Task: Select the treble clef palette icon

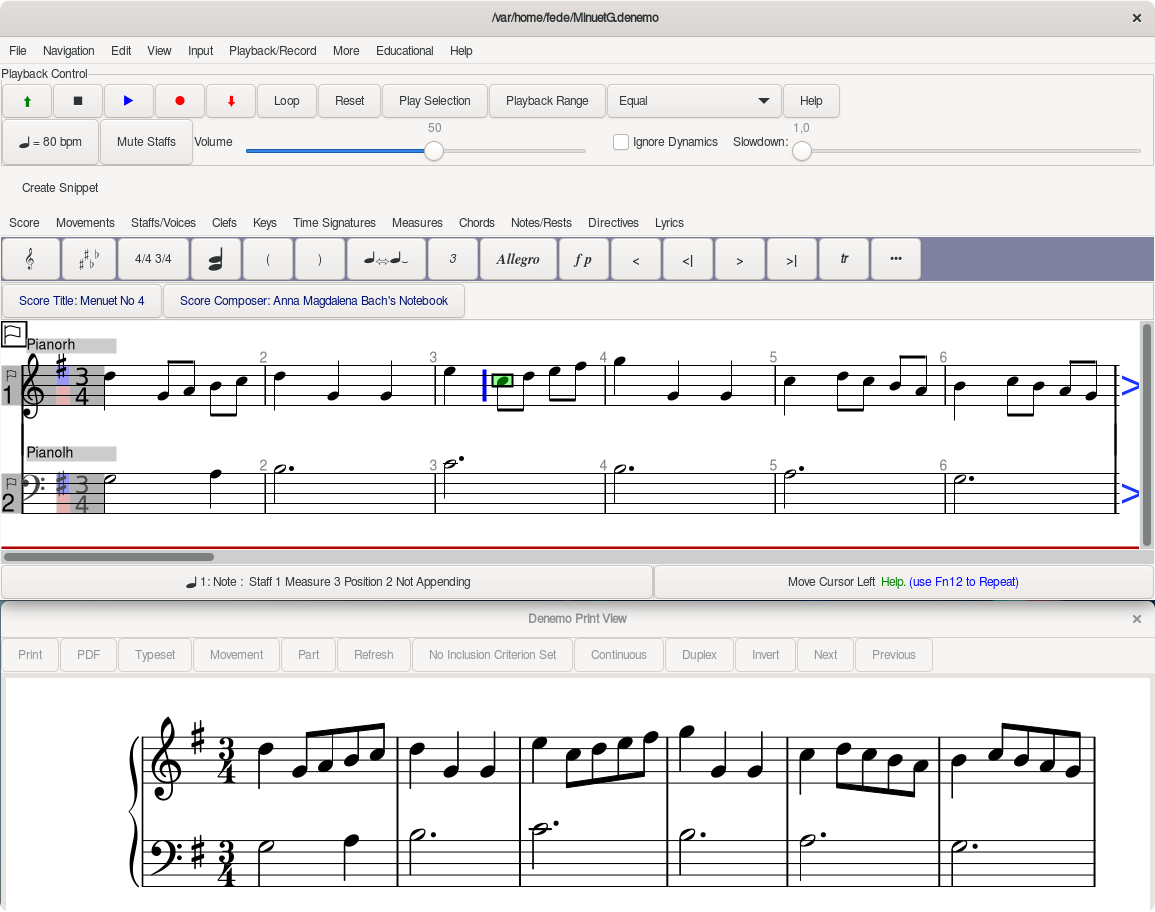Action: pyautogui.click(x=30, y=259)
